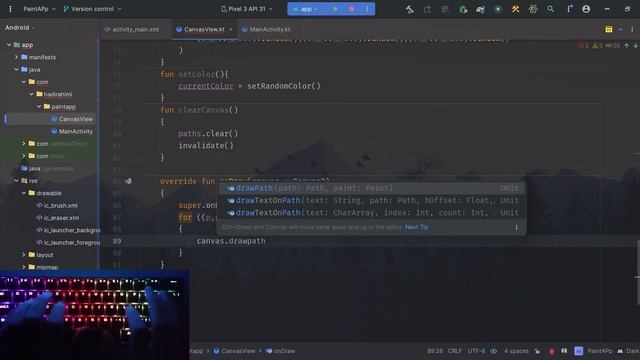Open the Device Manager icon
Image resolution: width=640 pixels, height=360 pixels.
click(498, 9)
